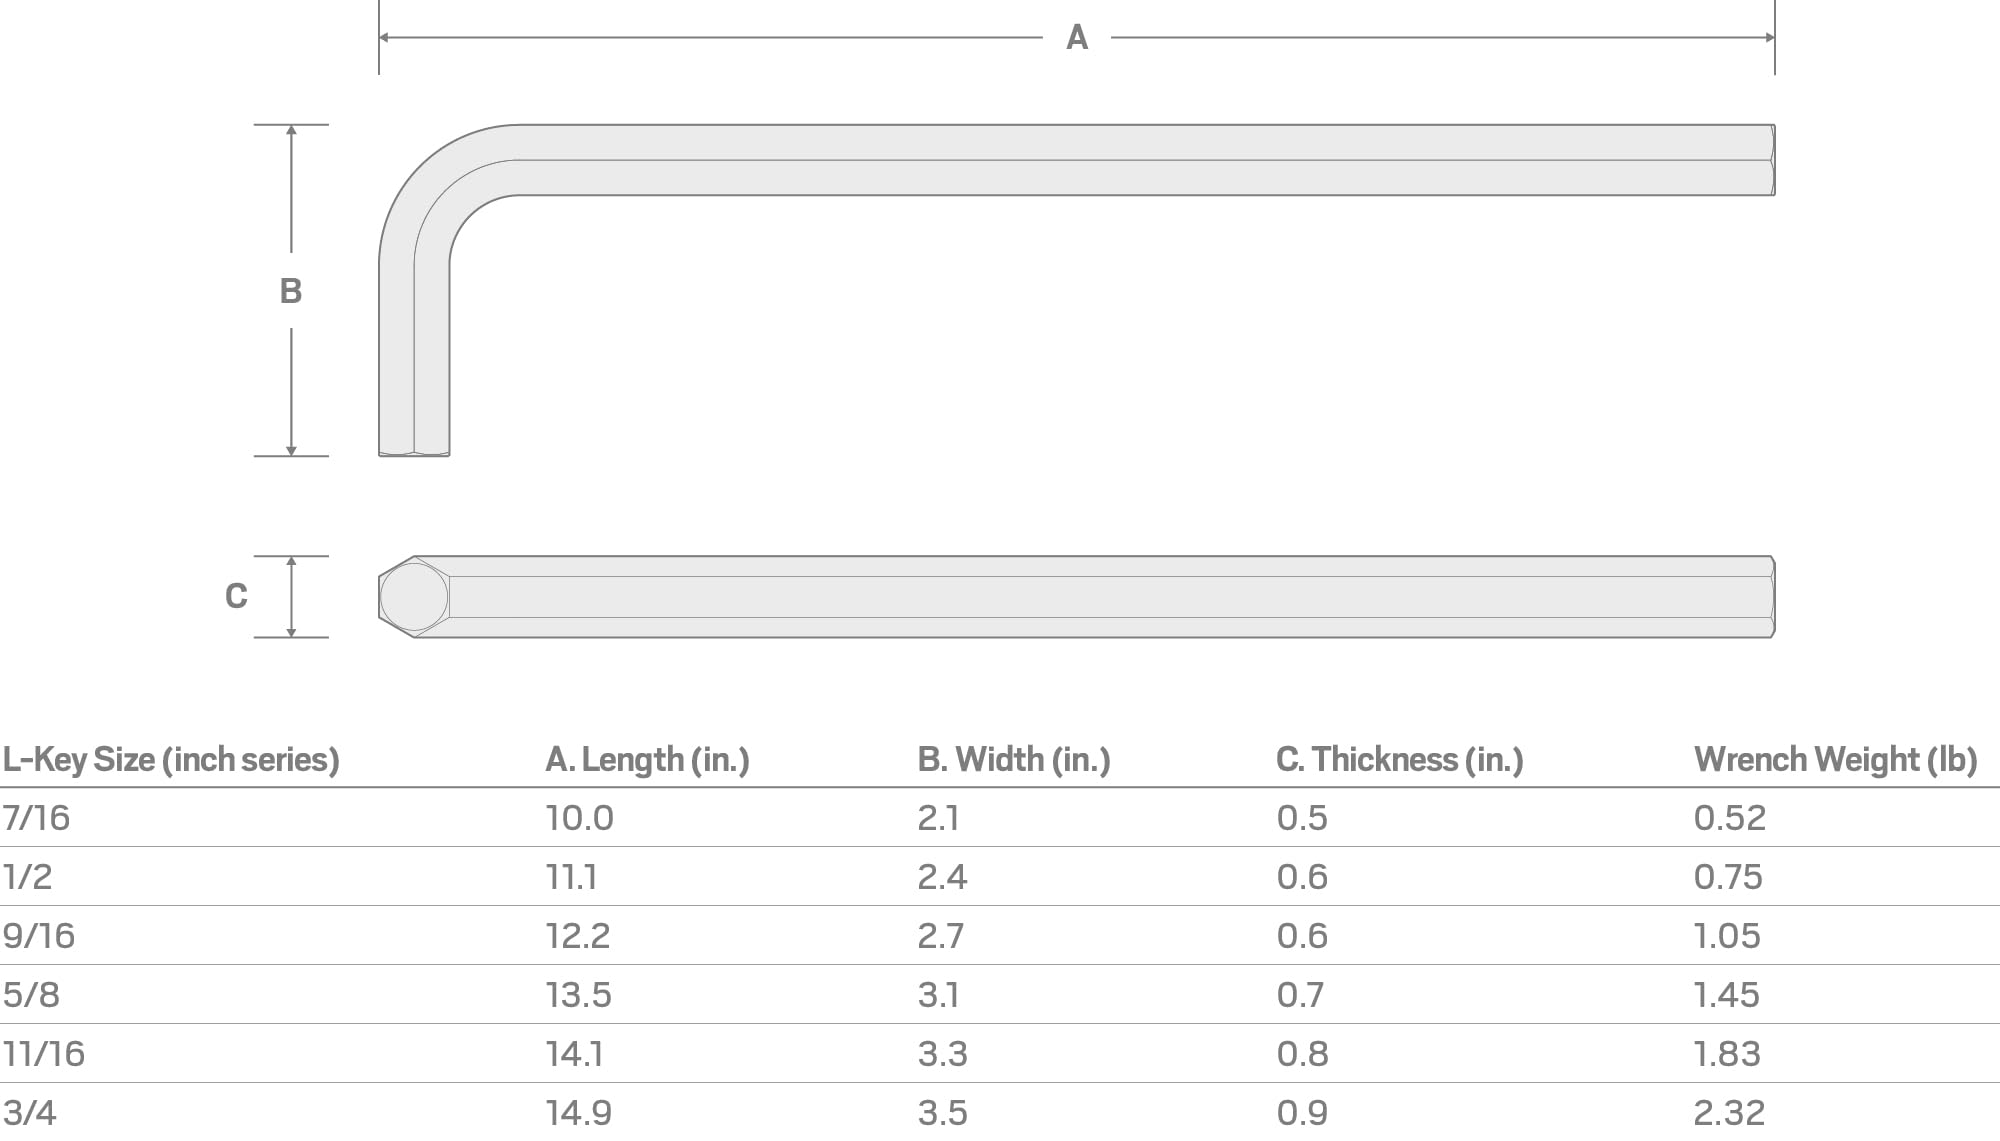Select the 9/16 size row
This screenshot has height=1141, width=2000.
tap(1000, 936)
